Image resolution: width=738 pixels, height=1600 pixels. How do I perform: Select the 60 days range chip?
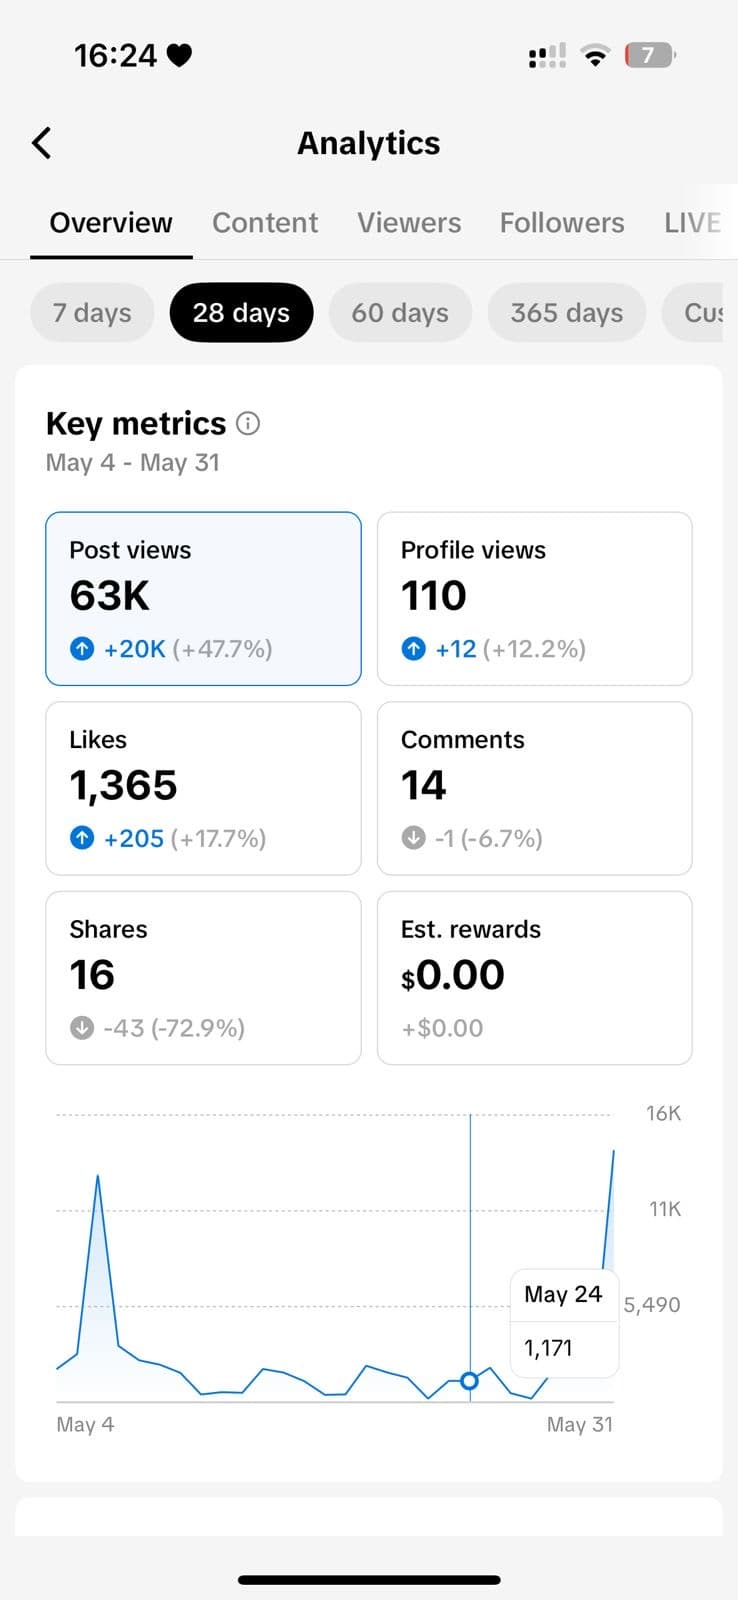(x=400, y=313)
